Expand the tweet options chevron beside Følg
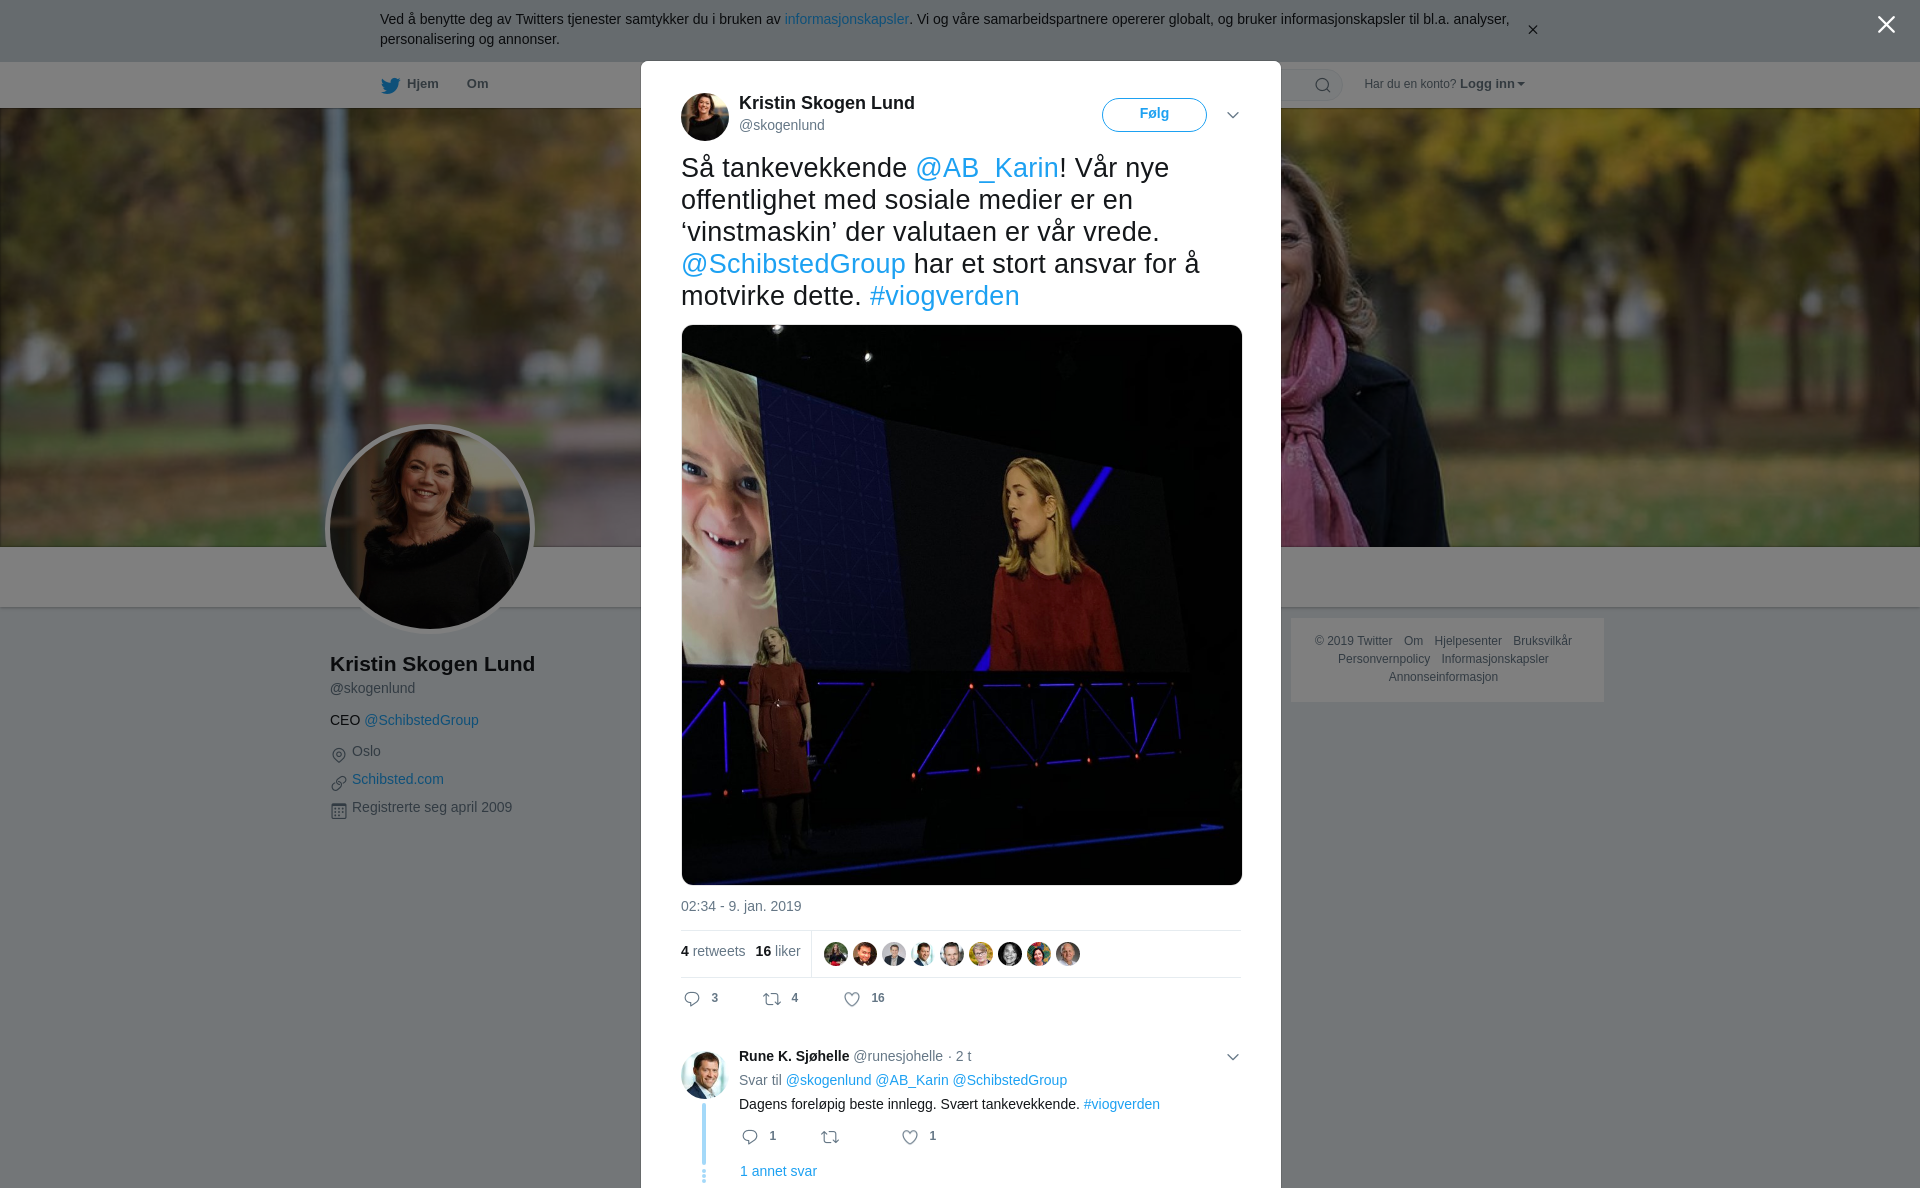The width and height of the screenshot is (1920, 1188). click(1232, 115)
